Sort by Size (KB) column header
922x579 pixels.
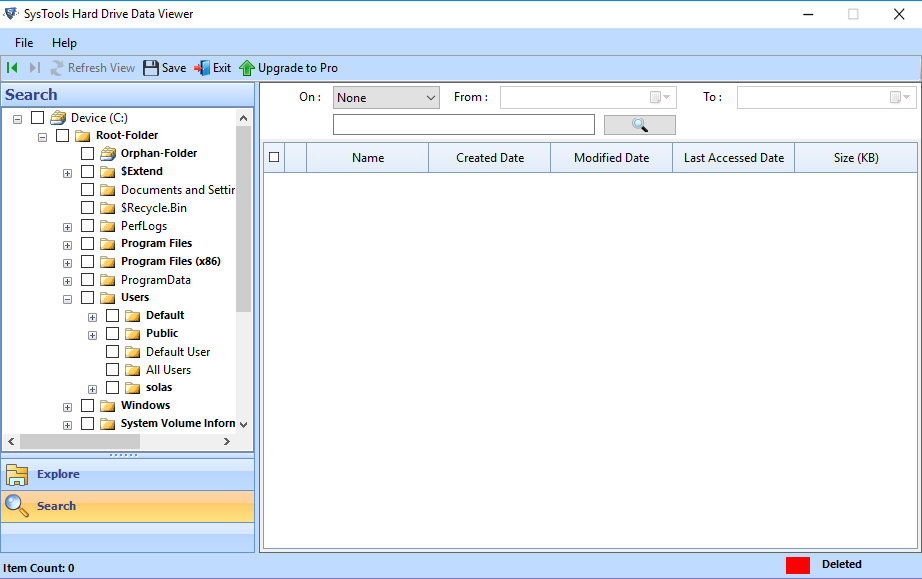(856, 158)
